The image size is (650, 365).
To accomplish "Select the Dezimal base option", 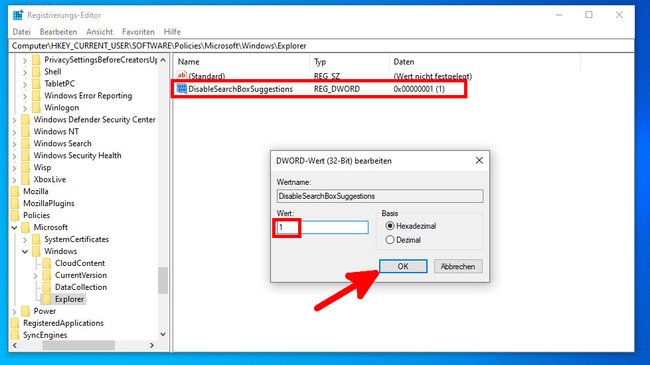I will pos(390,240).
